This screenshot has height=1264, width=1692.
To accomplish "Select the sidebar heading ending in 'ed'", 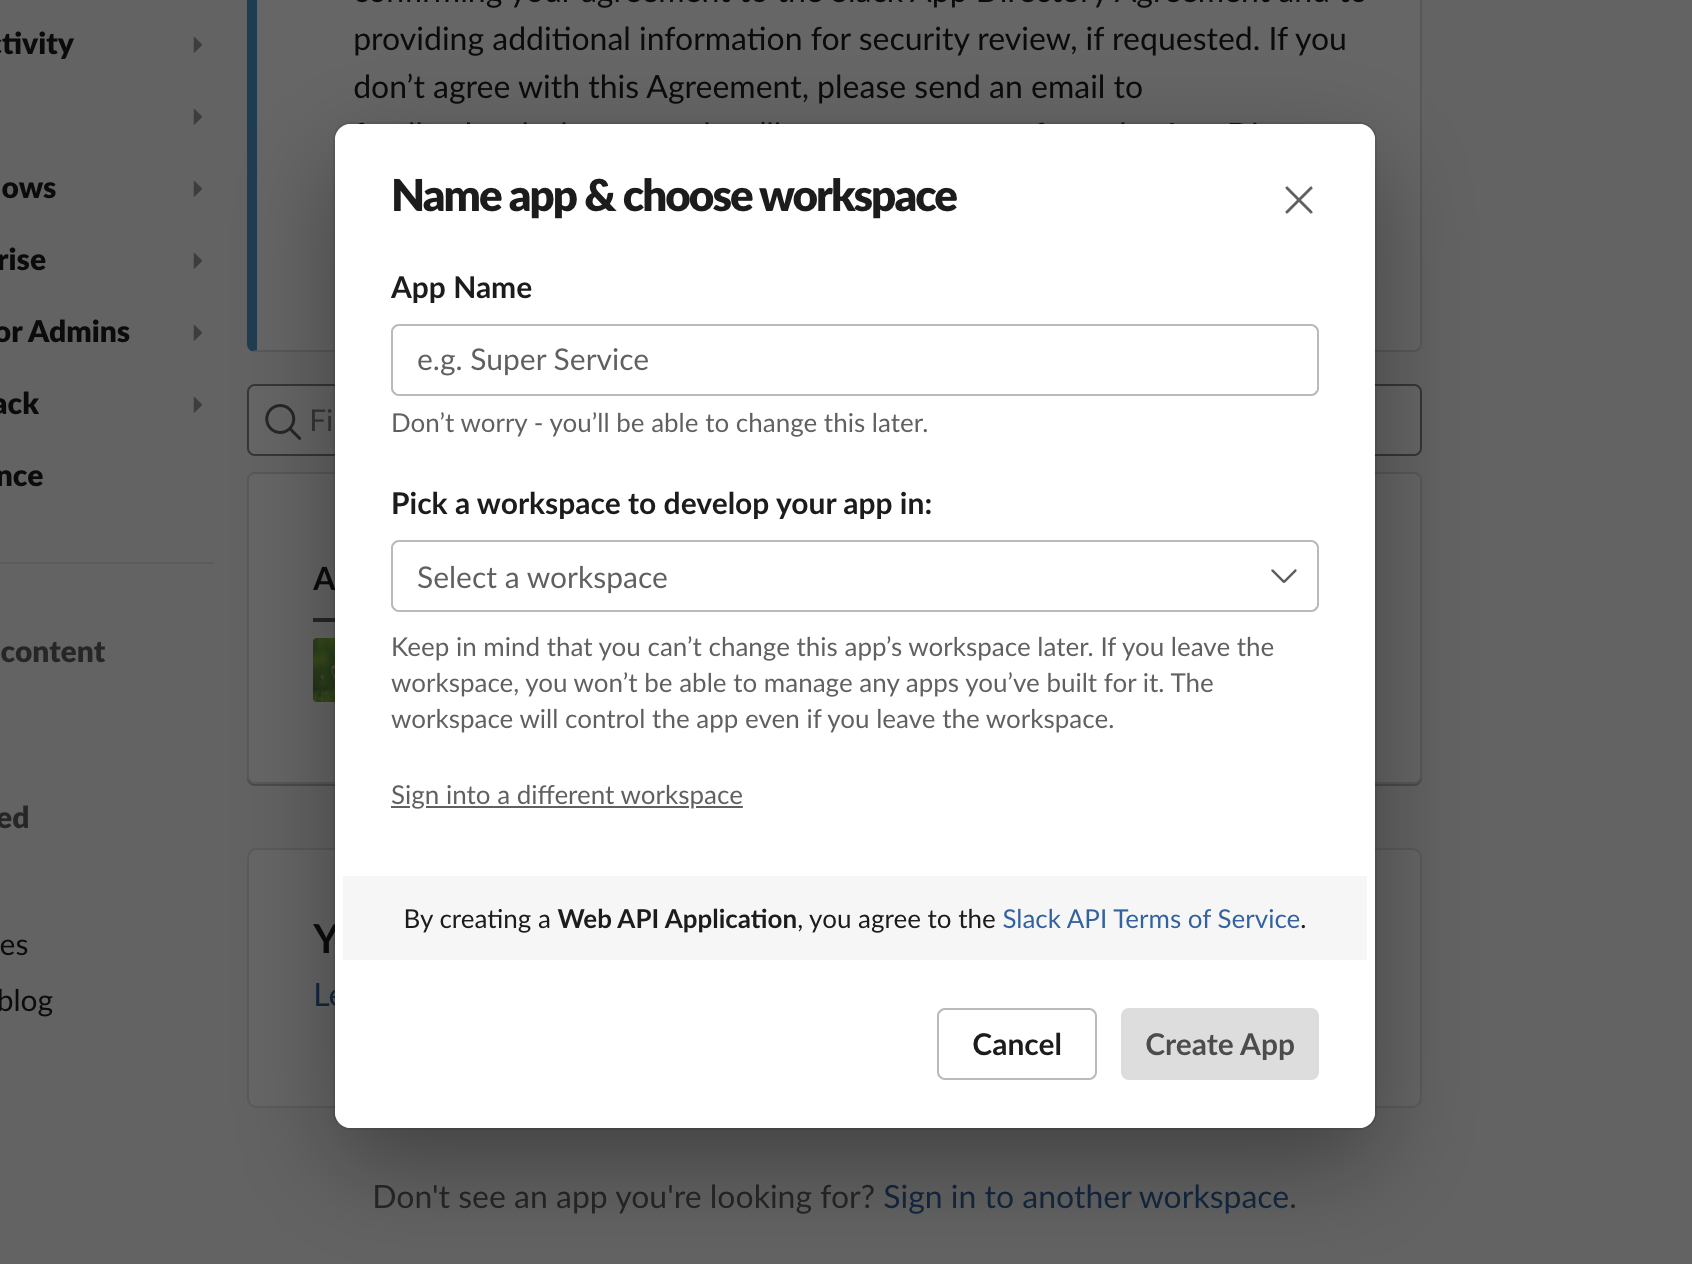I will point(14,818).
